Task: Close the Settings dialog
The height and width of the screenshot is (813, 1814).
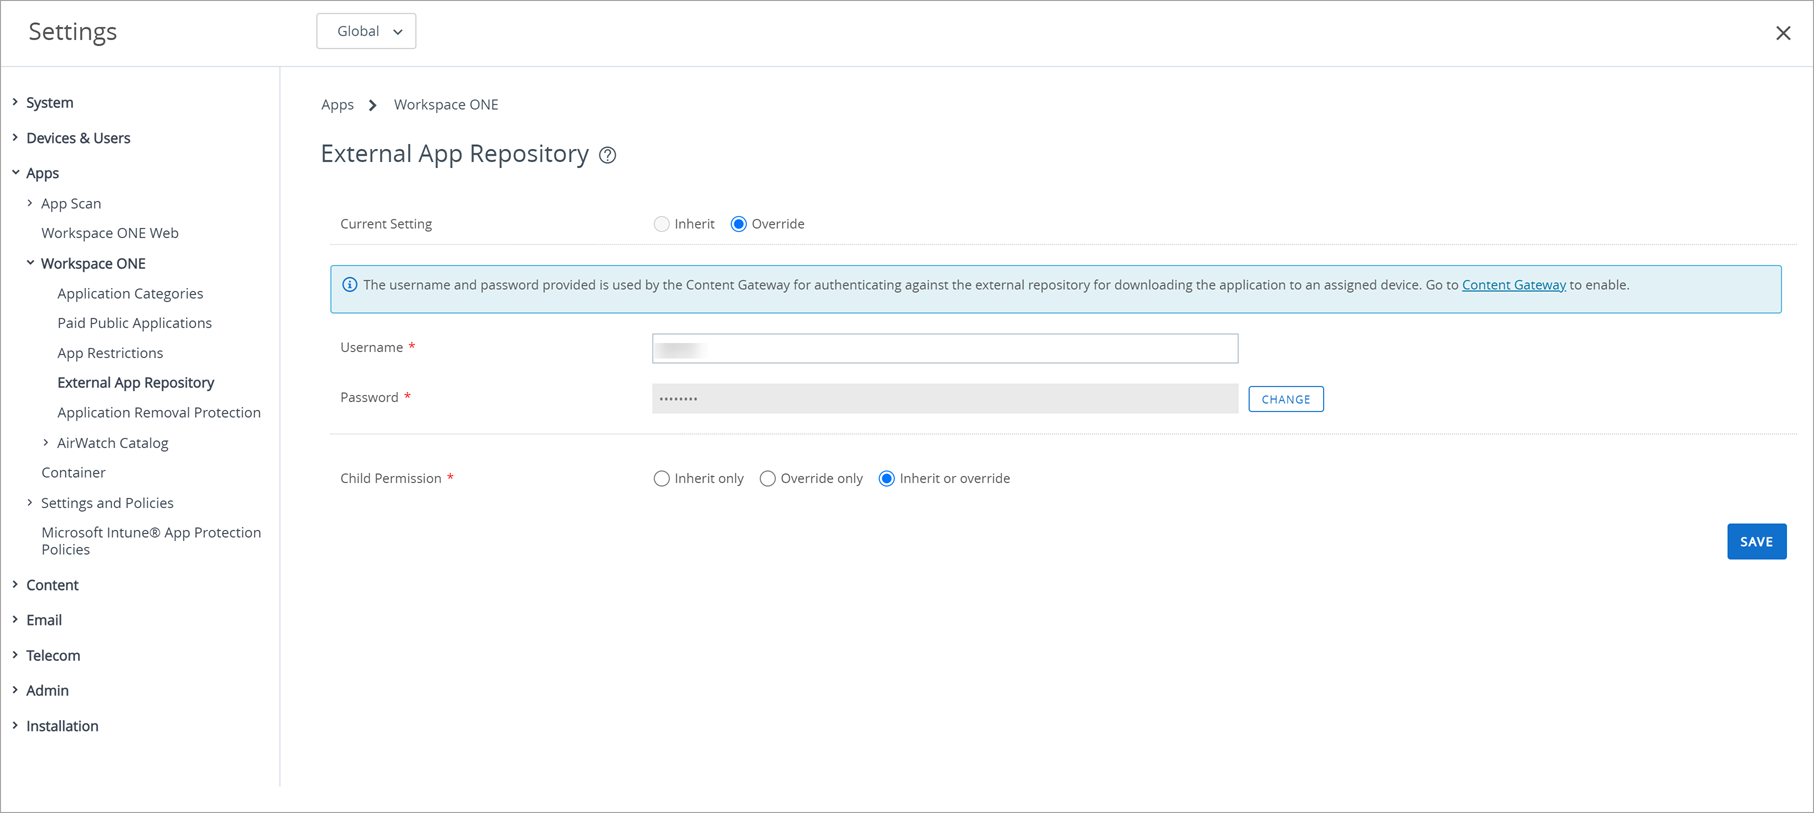Action: tap(1783, 33)
